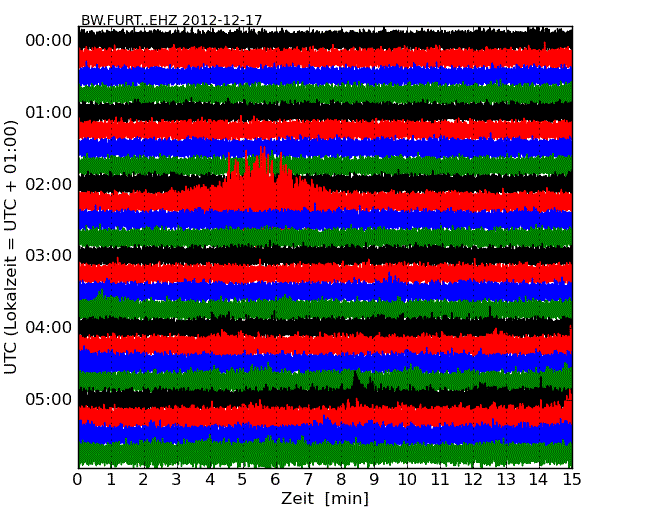Click the "01:00" time label on y-axis
This screenshot has width=650, height=520.
49,112
